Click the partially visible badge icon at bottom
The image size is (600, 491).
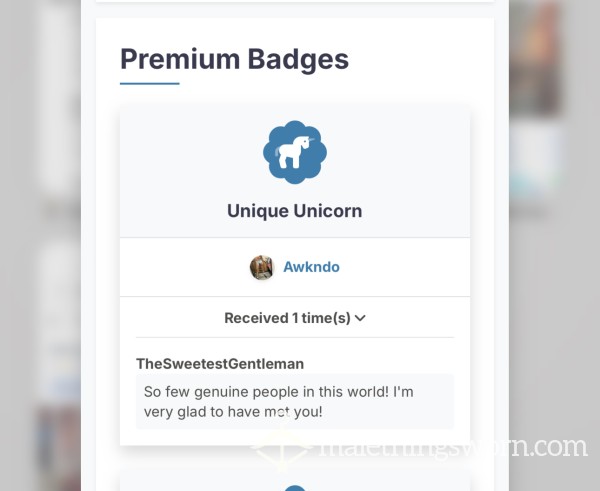(x=295, y=488)
